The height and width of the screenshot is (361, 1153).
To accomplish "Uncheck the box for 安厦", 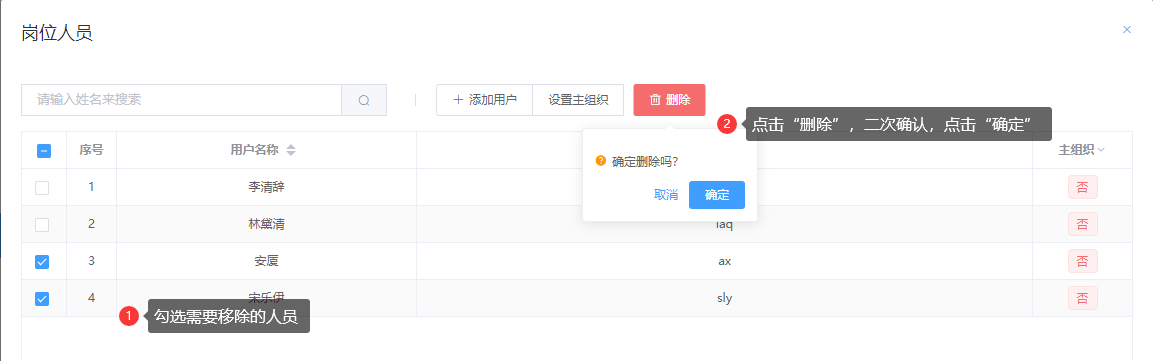I will (x=43, y=261).
